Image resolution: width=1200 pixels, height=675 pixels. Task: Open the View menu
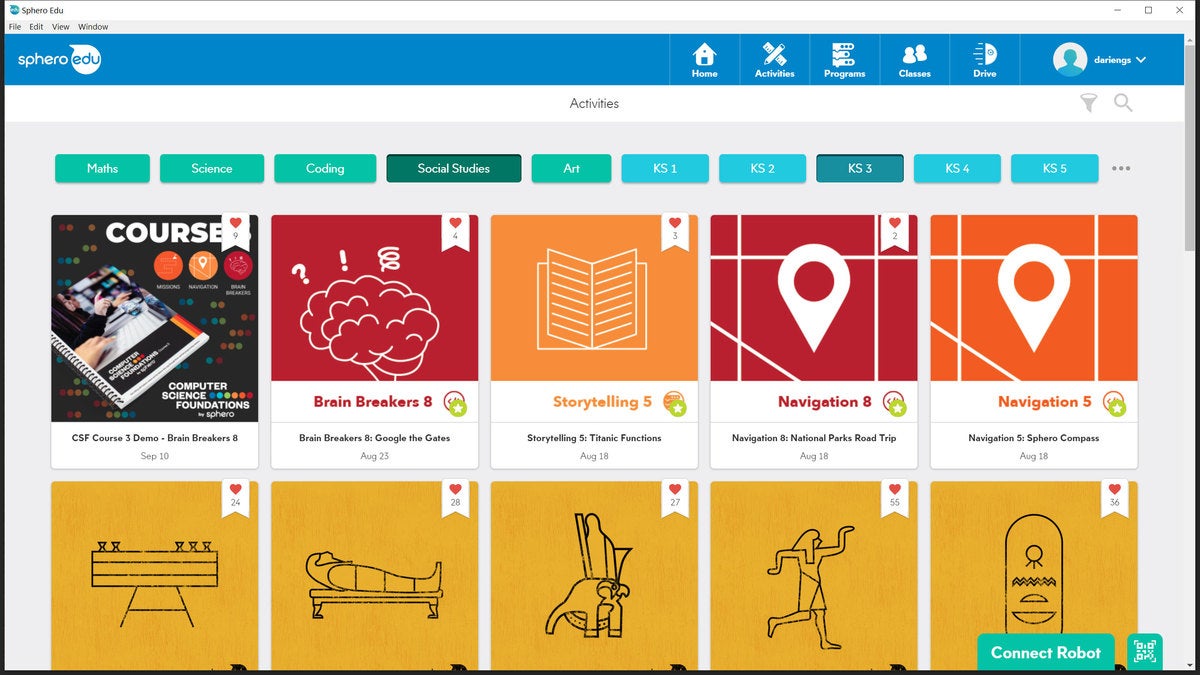coord(60,27)
